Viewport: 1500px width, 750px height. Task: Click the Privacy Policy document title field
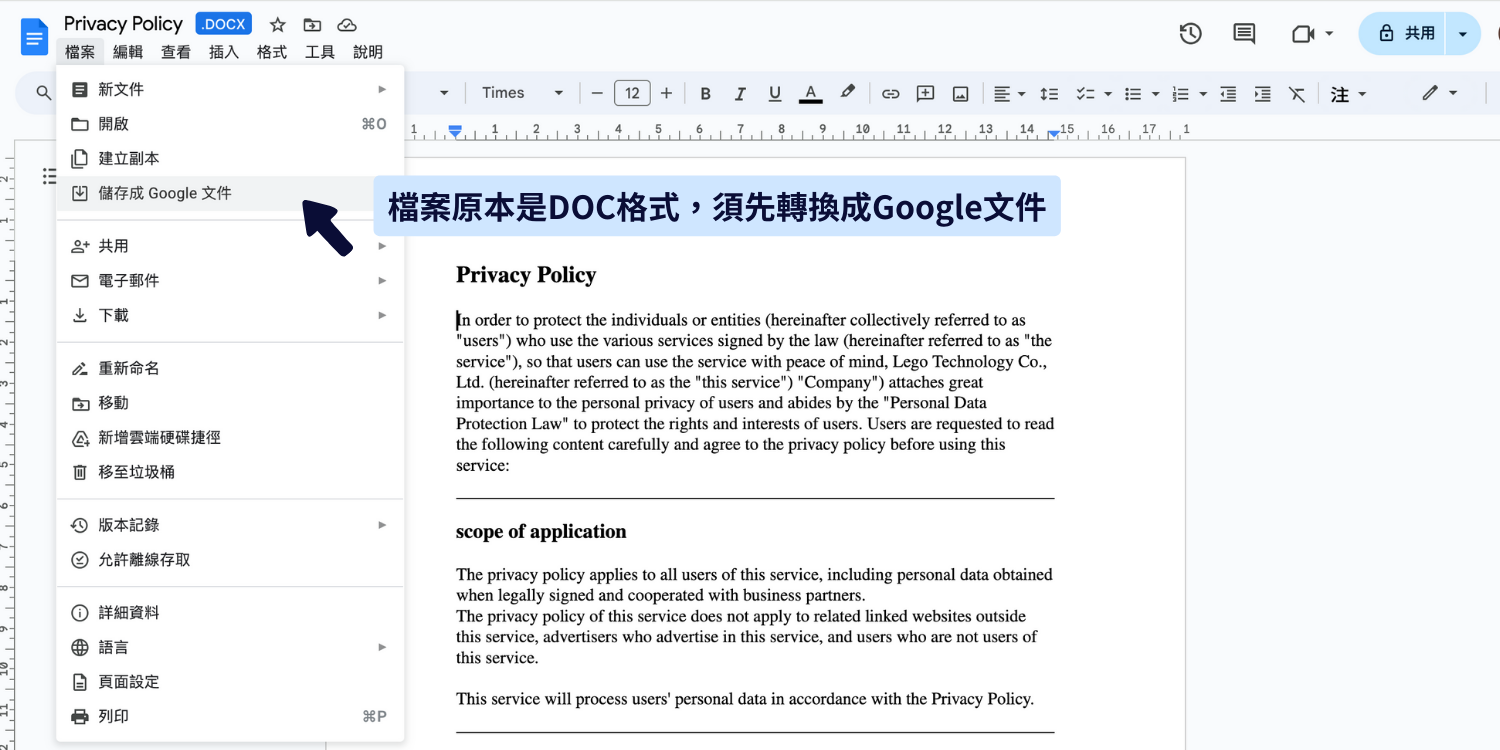pyautogui.click(x=123, y=24)
